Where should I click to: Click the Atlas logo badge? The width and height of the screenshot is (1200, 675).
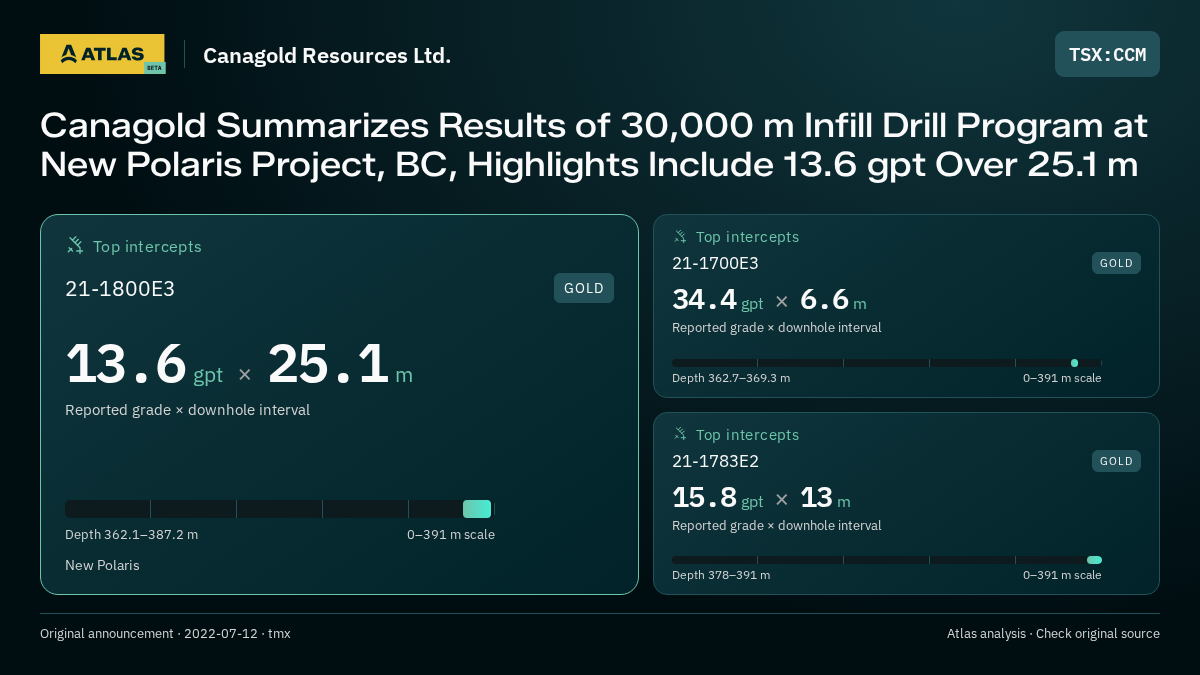pos(102,54)
